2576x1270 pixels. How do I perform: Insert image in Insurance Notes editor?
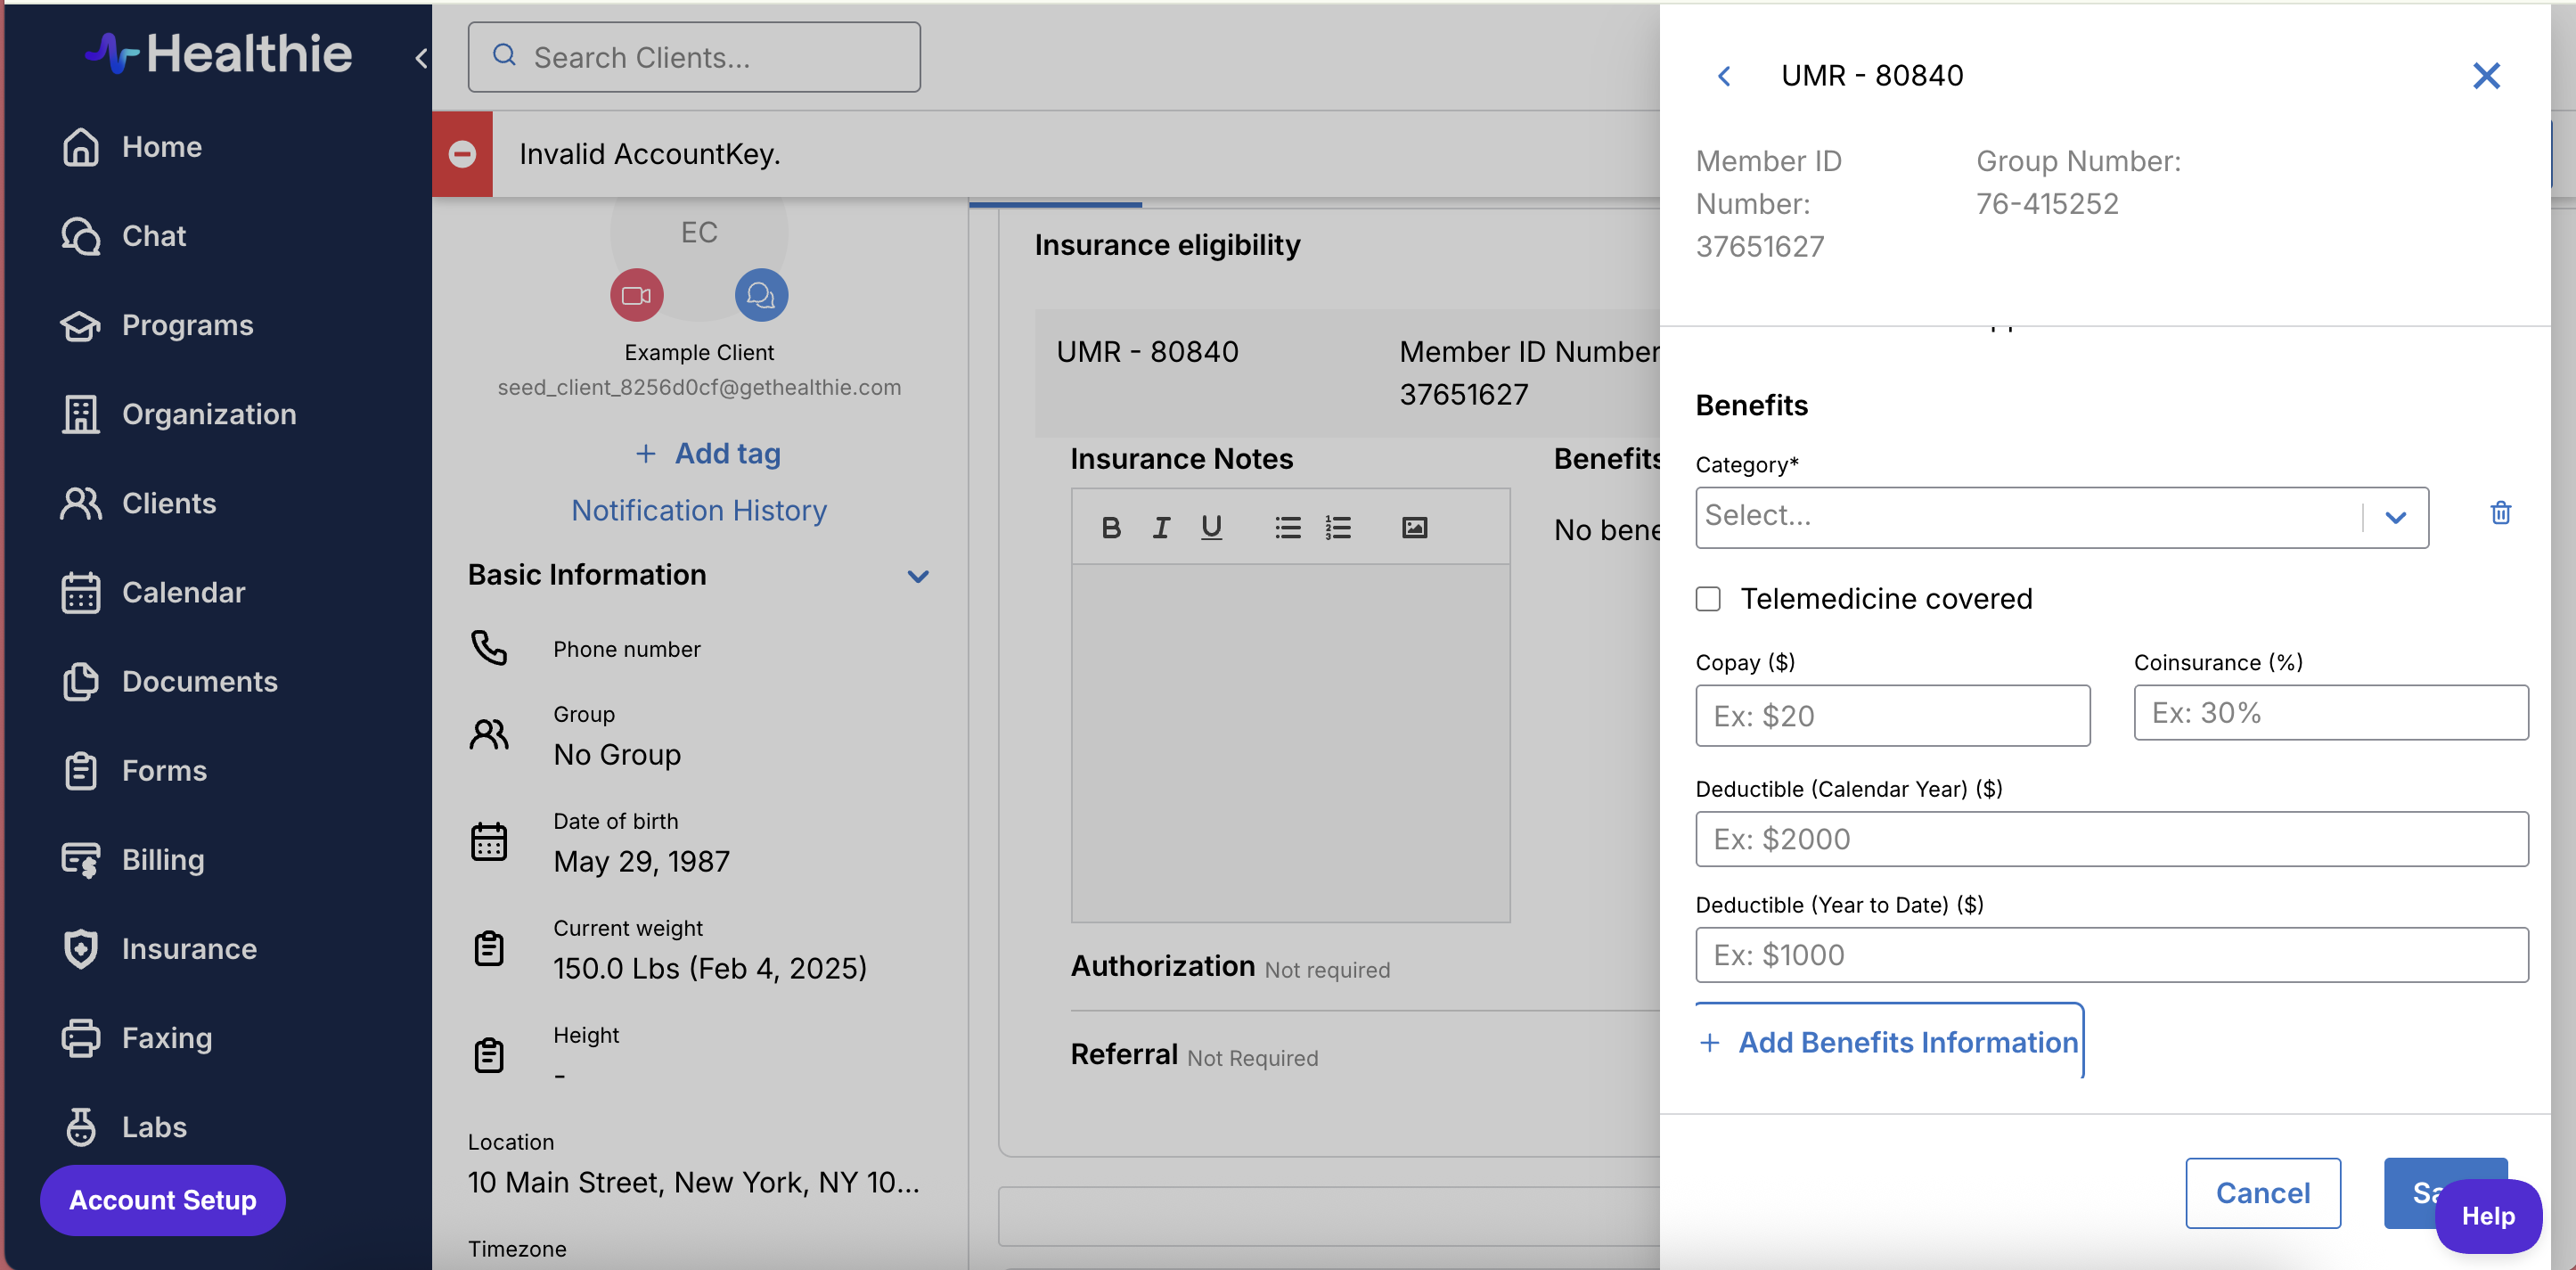point(1413,527)
